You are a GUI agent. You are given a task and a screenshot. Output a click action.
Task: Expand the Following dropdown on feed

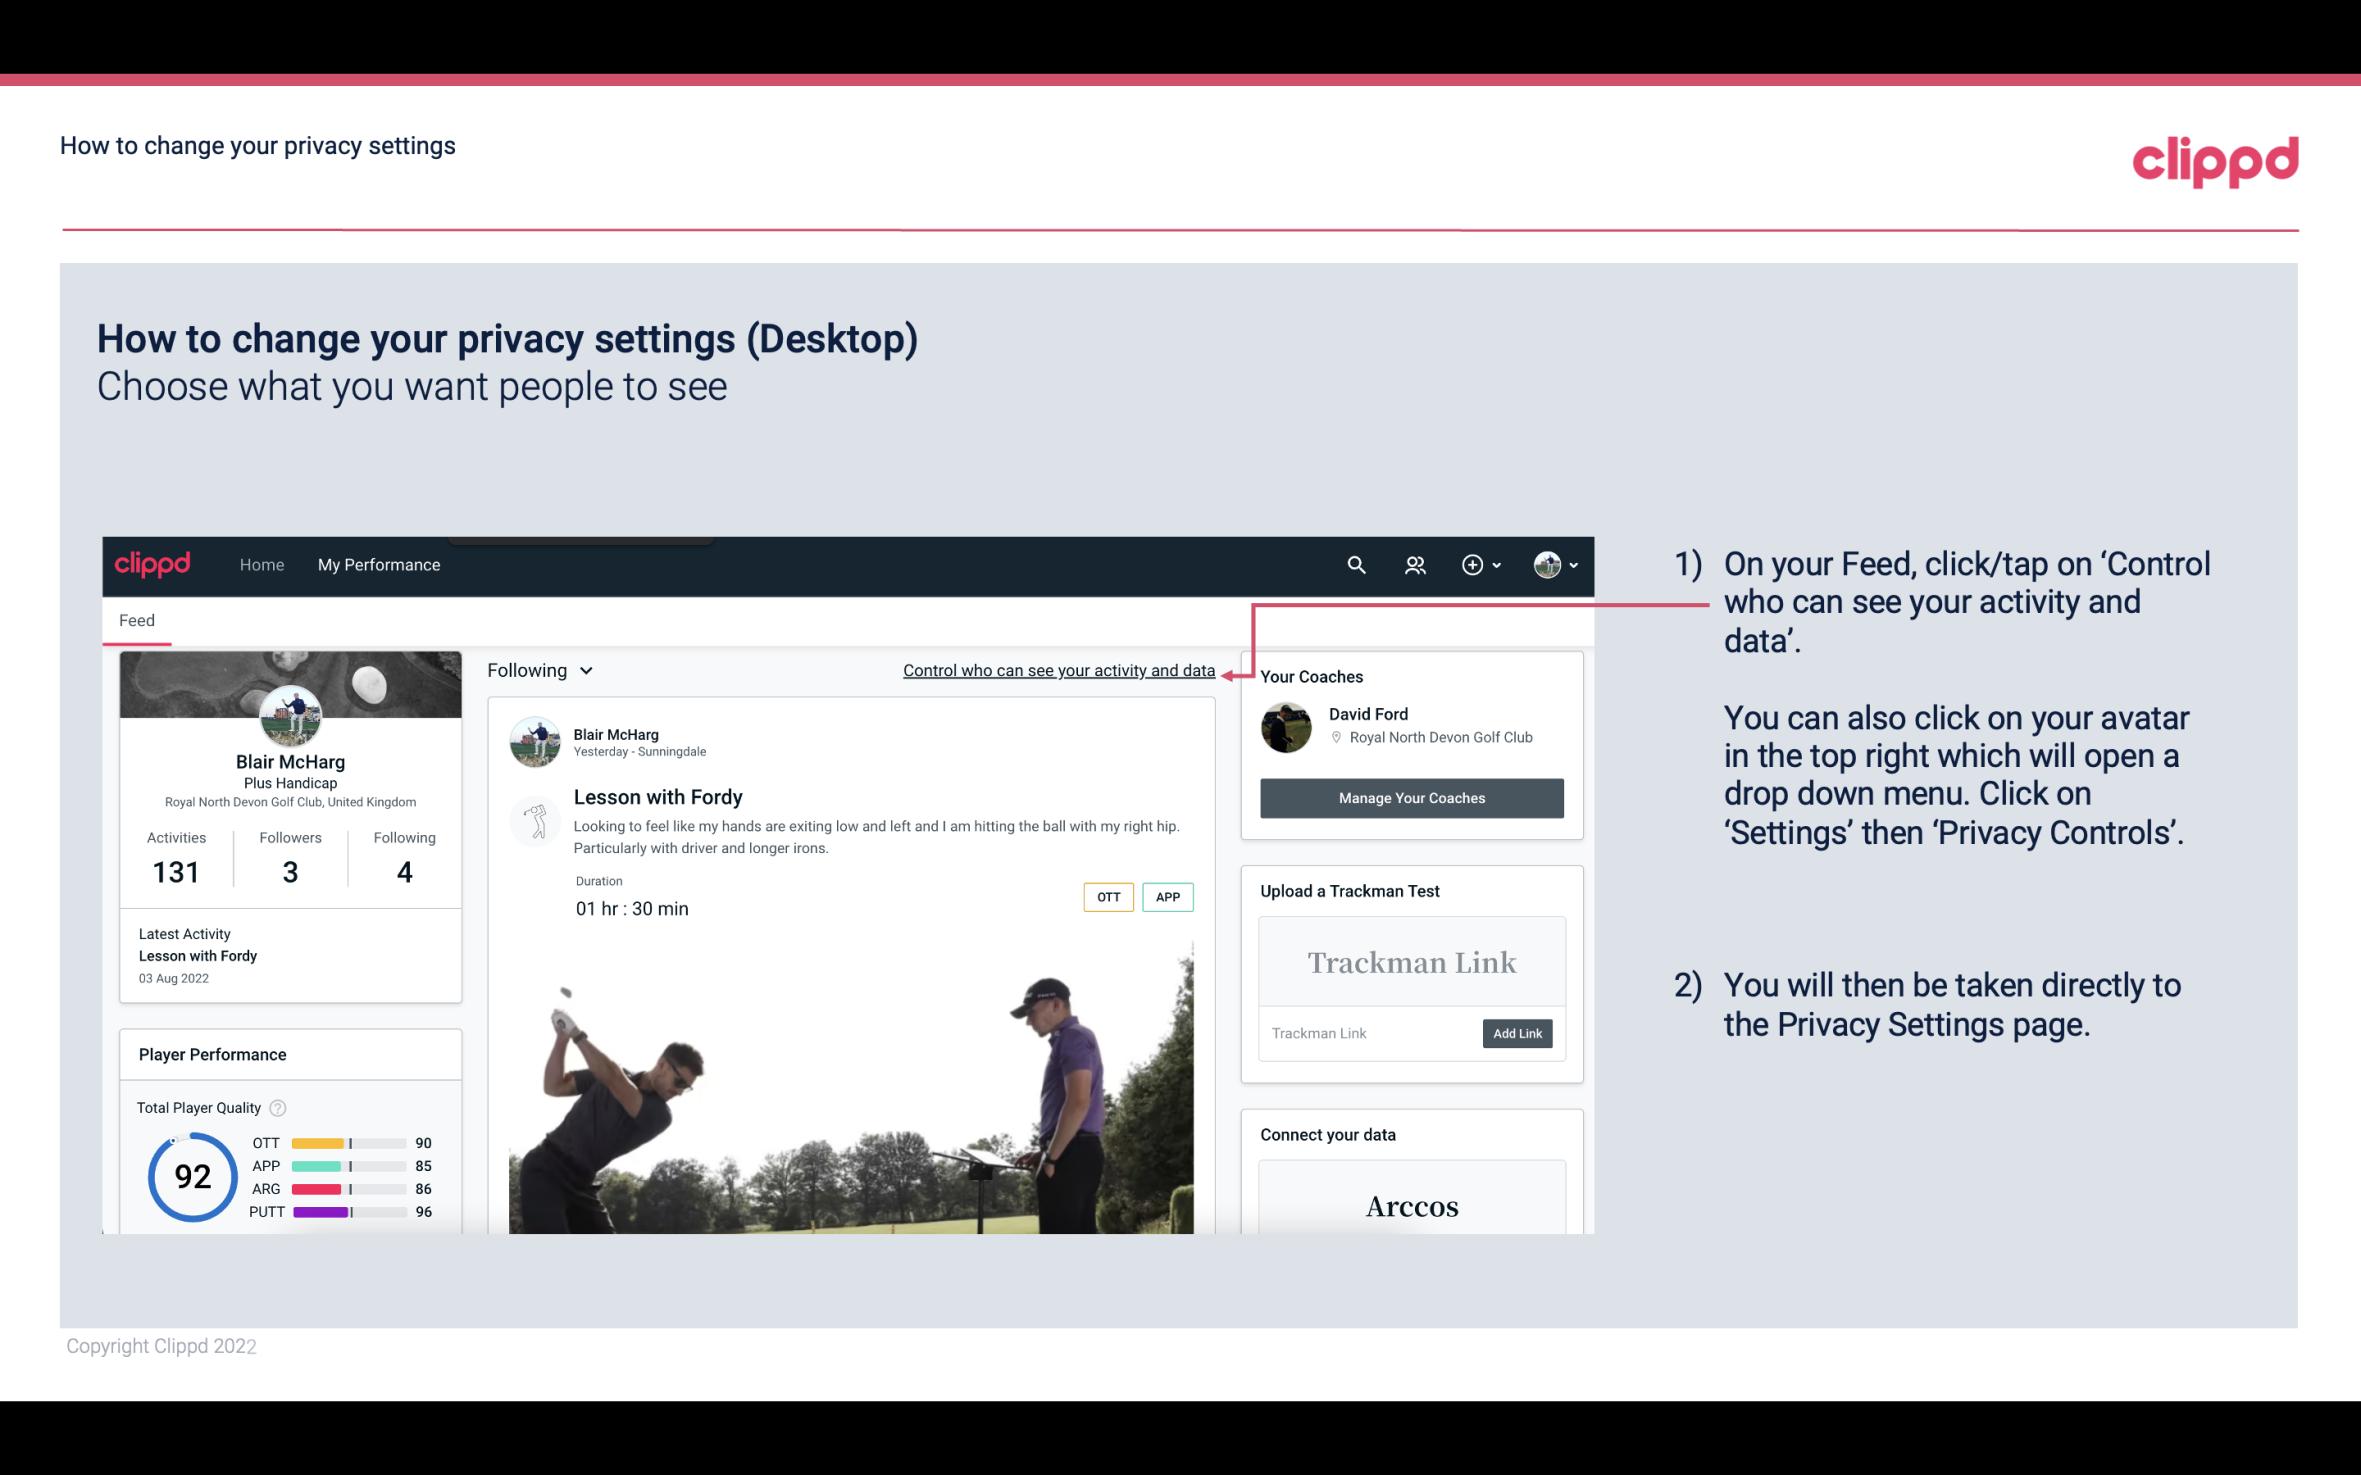click(x=537, y=668)
